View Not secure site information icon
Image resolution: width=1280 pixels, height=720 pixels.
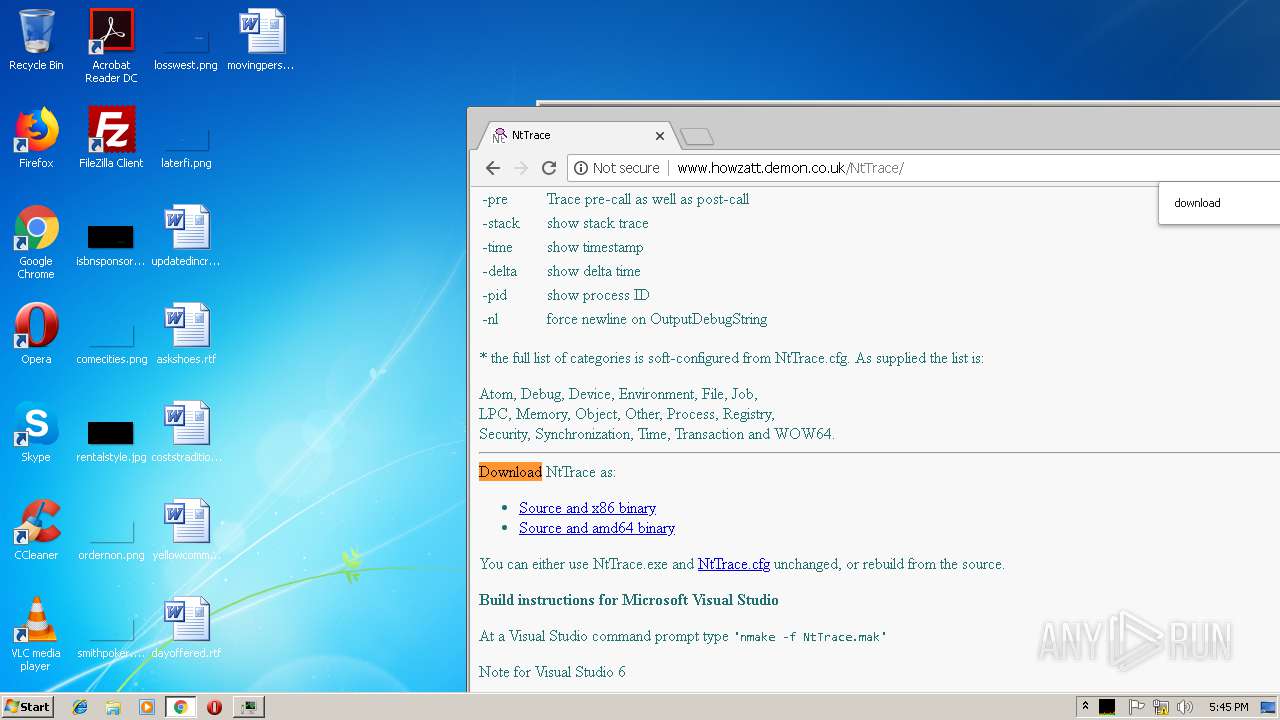pyautogui.click(x=581, y=168)
